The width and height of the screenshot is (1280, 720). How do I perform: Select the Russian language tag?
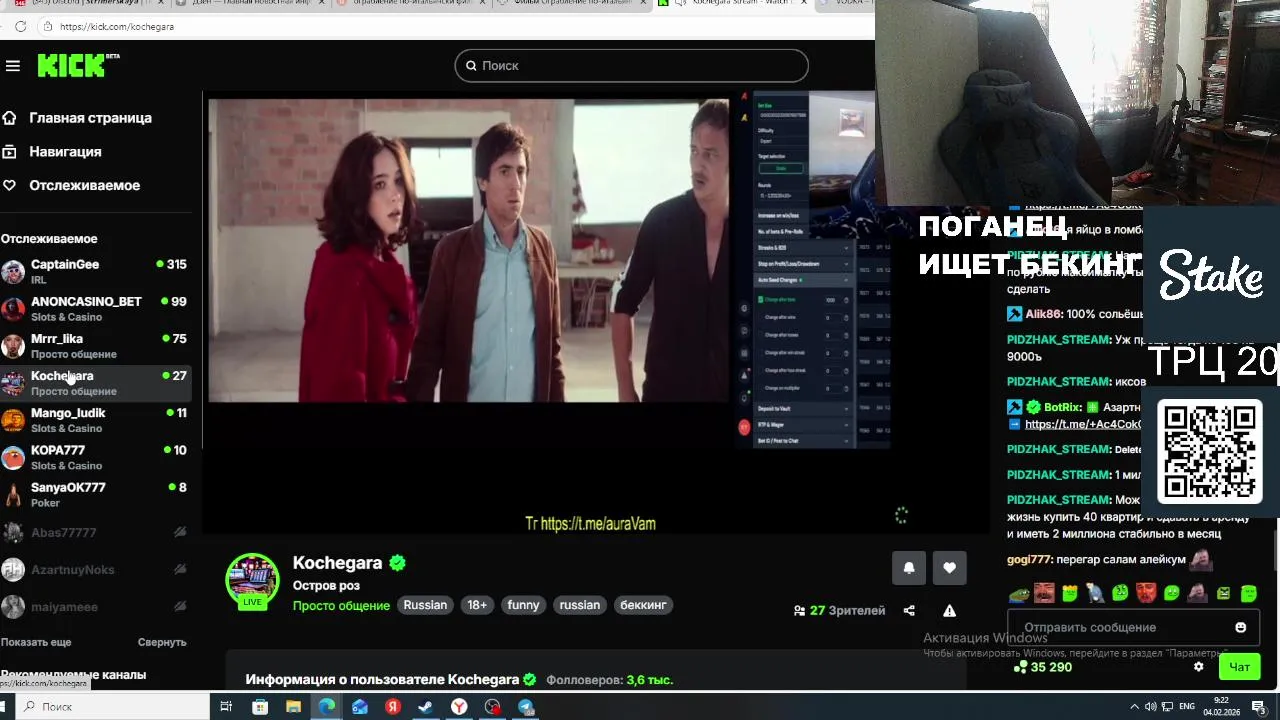point(425,605)
